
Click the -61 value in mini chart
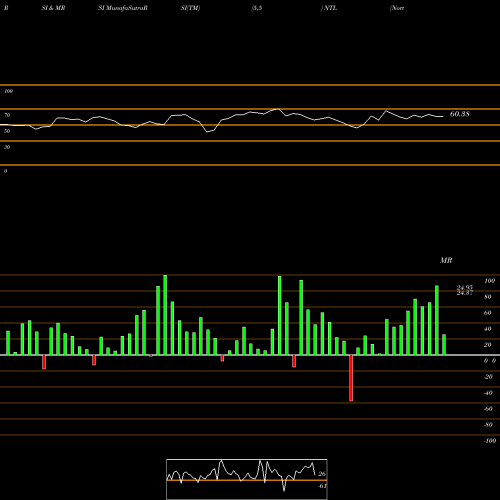[x=322, y=486]
